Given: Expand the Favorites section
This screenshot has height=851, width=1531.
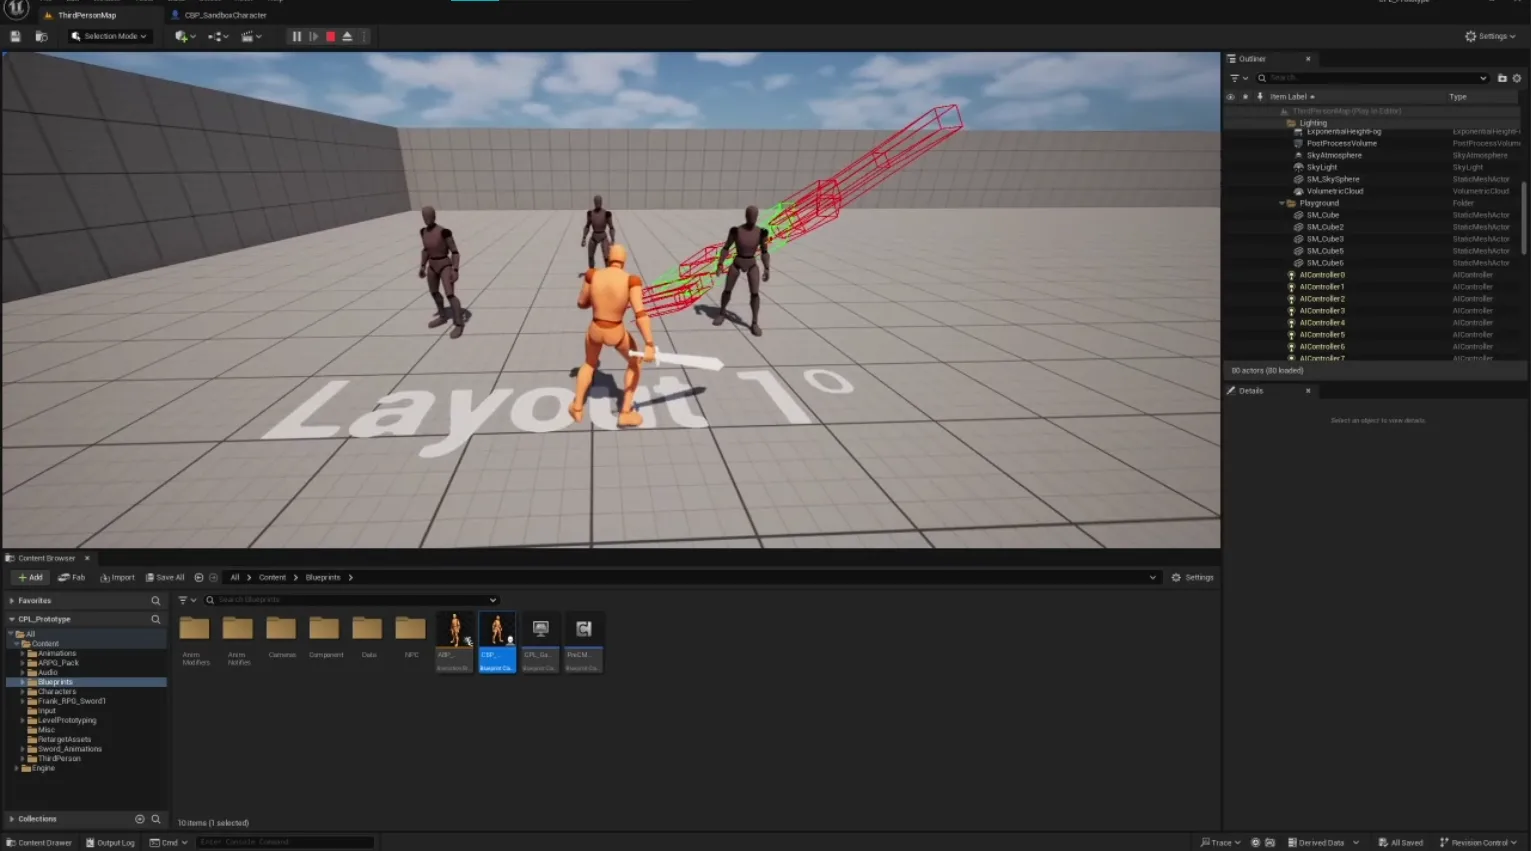Looking at the screenshot, I should click(x=12, y=601).
